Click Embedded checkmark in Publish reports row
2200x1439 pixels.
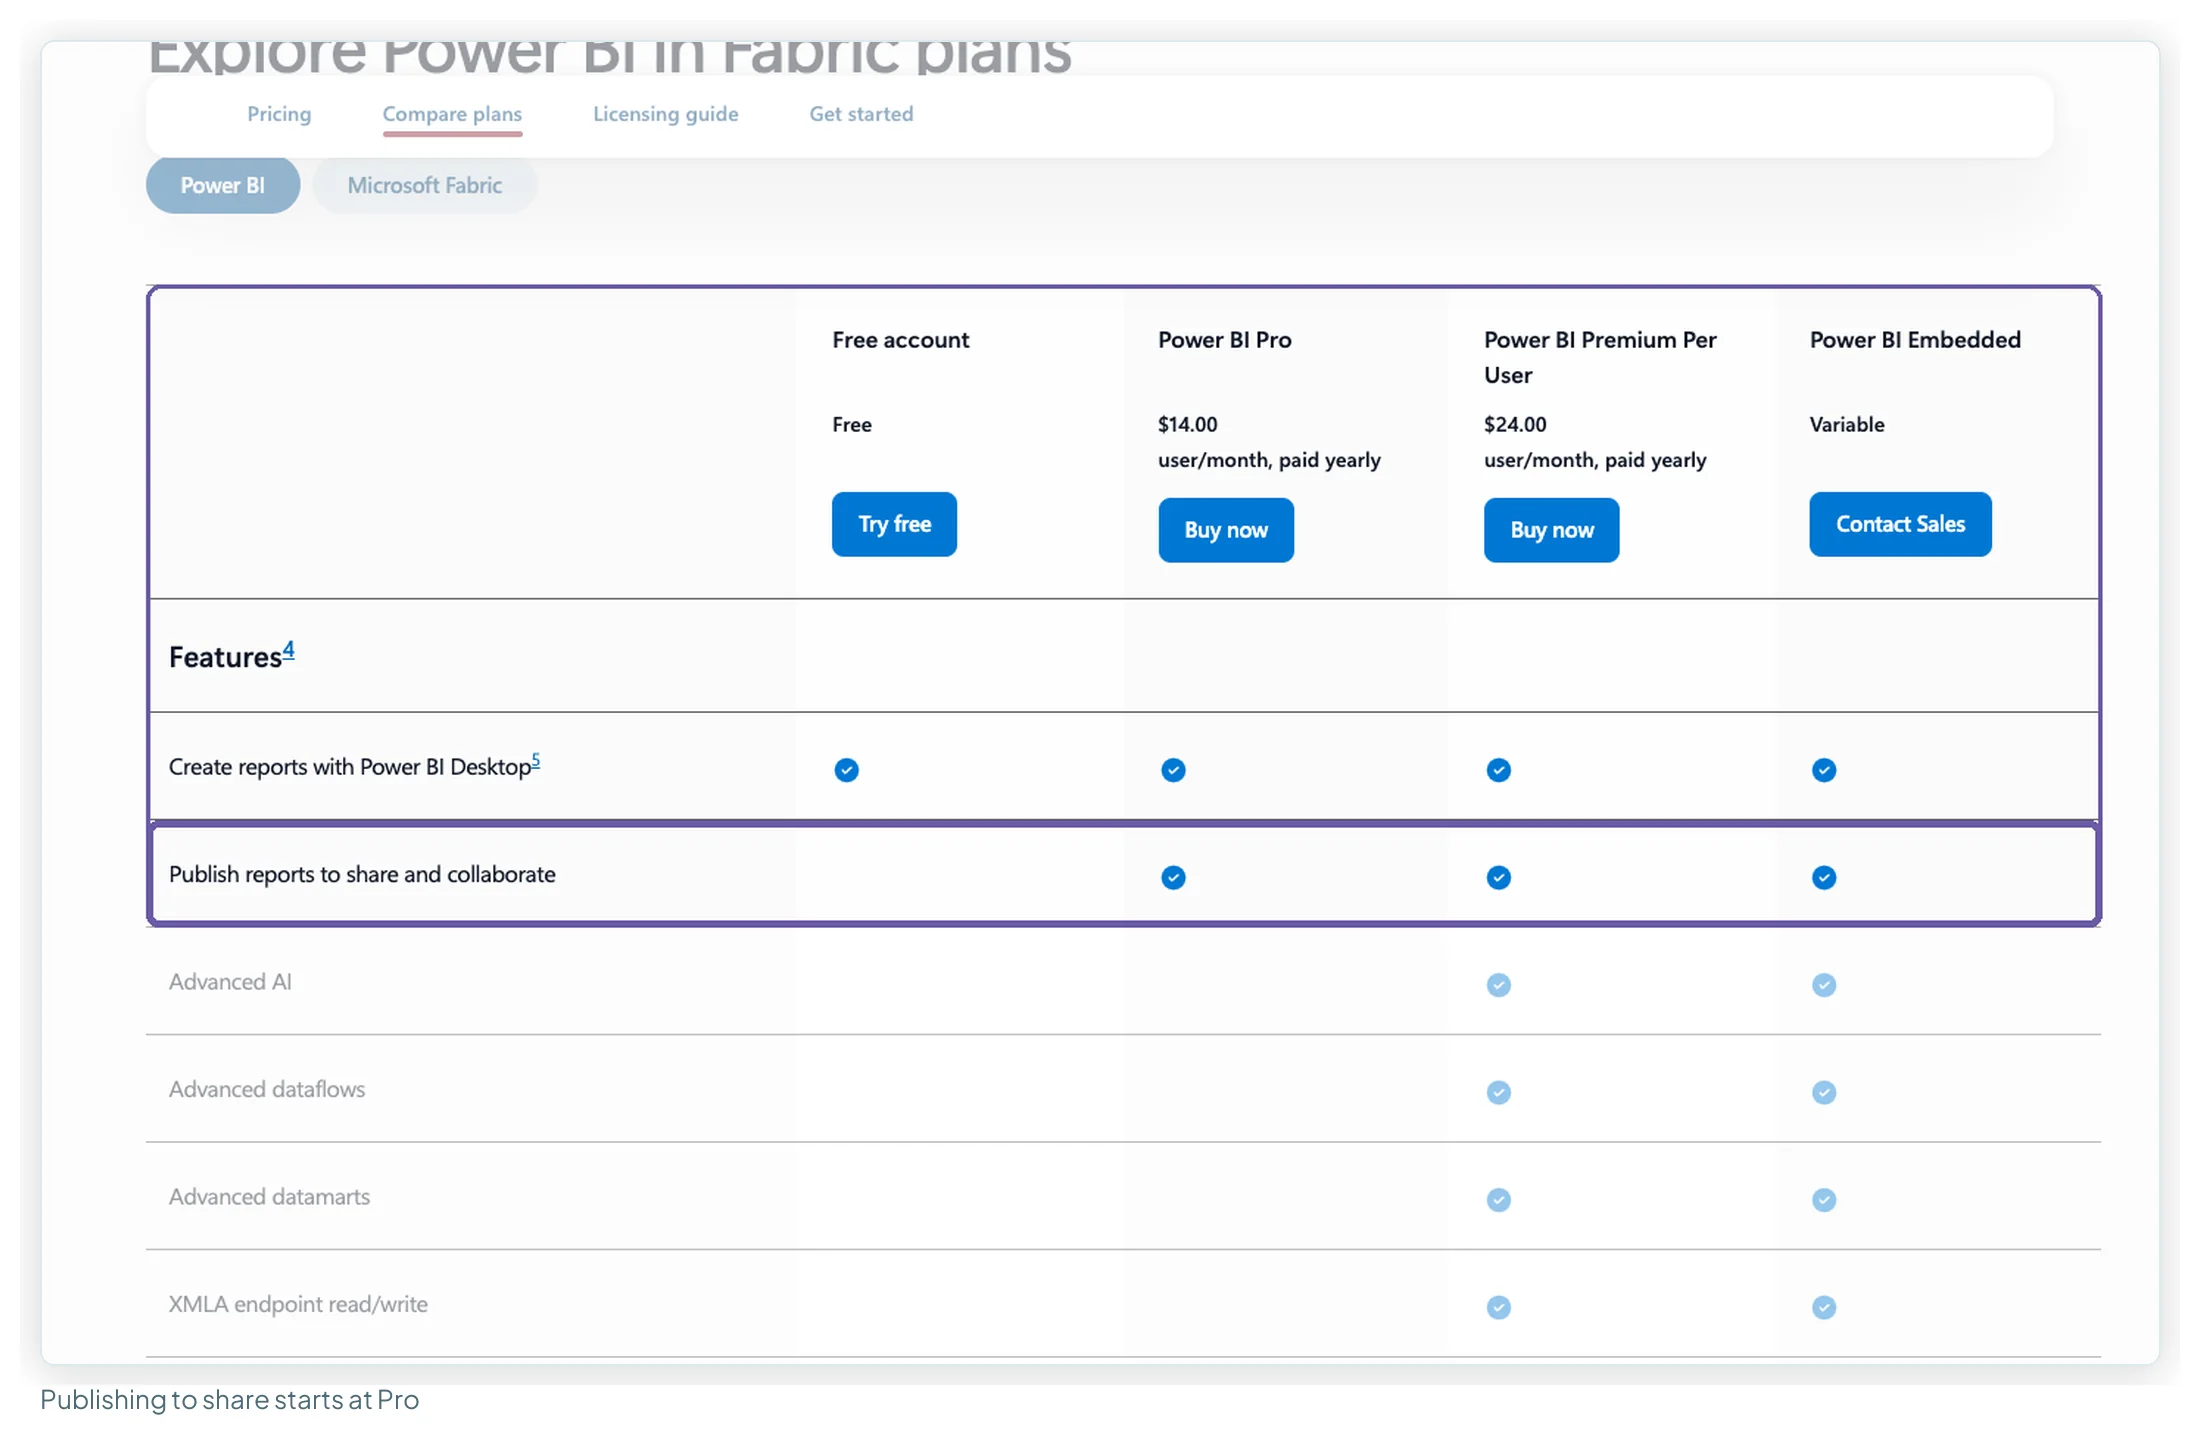point(1824,877)
